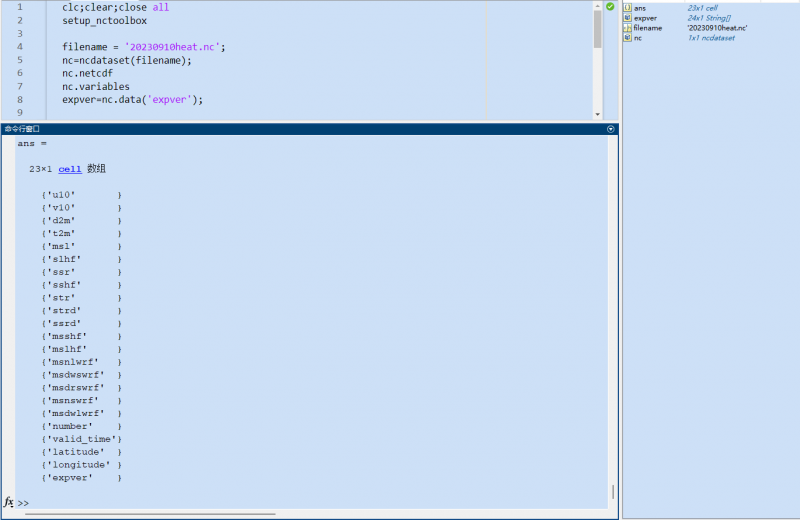This screenshot has width=800, height=520.
Task: Select the ans variable icon in workspace
Action: (x=627, y=8)
